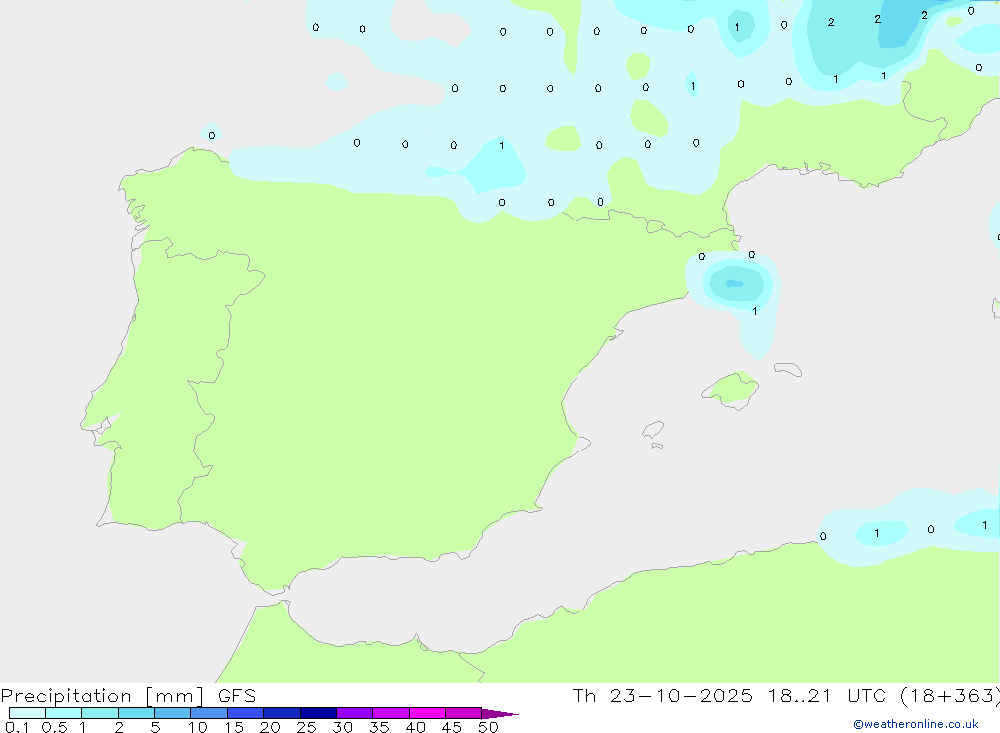Click the '45' legend scale label
The image size is (1000, 733).
click(452, 727)
